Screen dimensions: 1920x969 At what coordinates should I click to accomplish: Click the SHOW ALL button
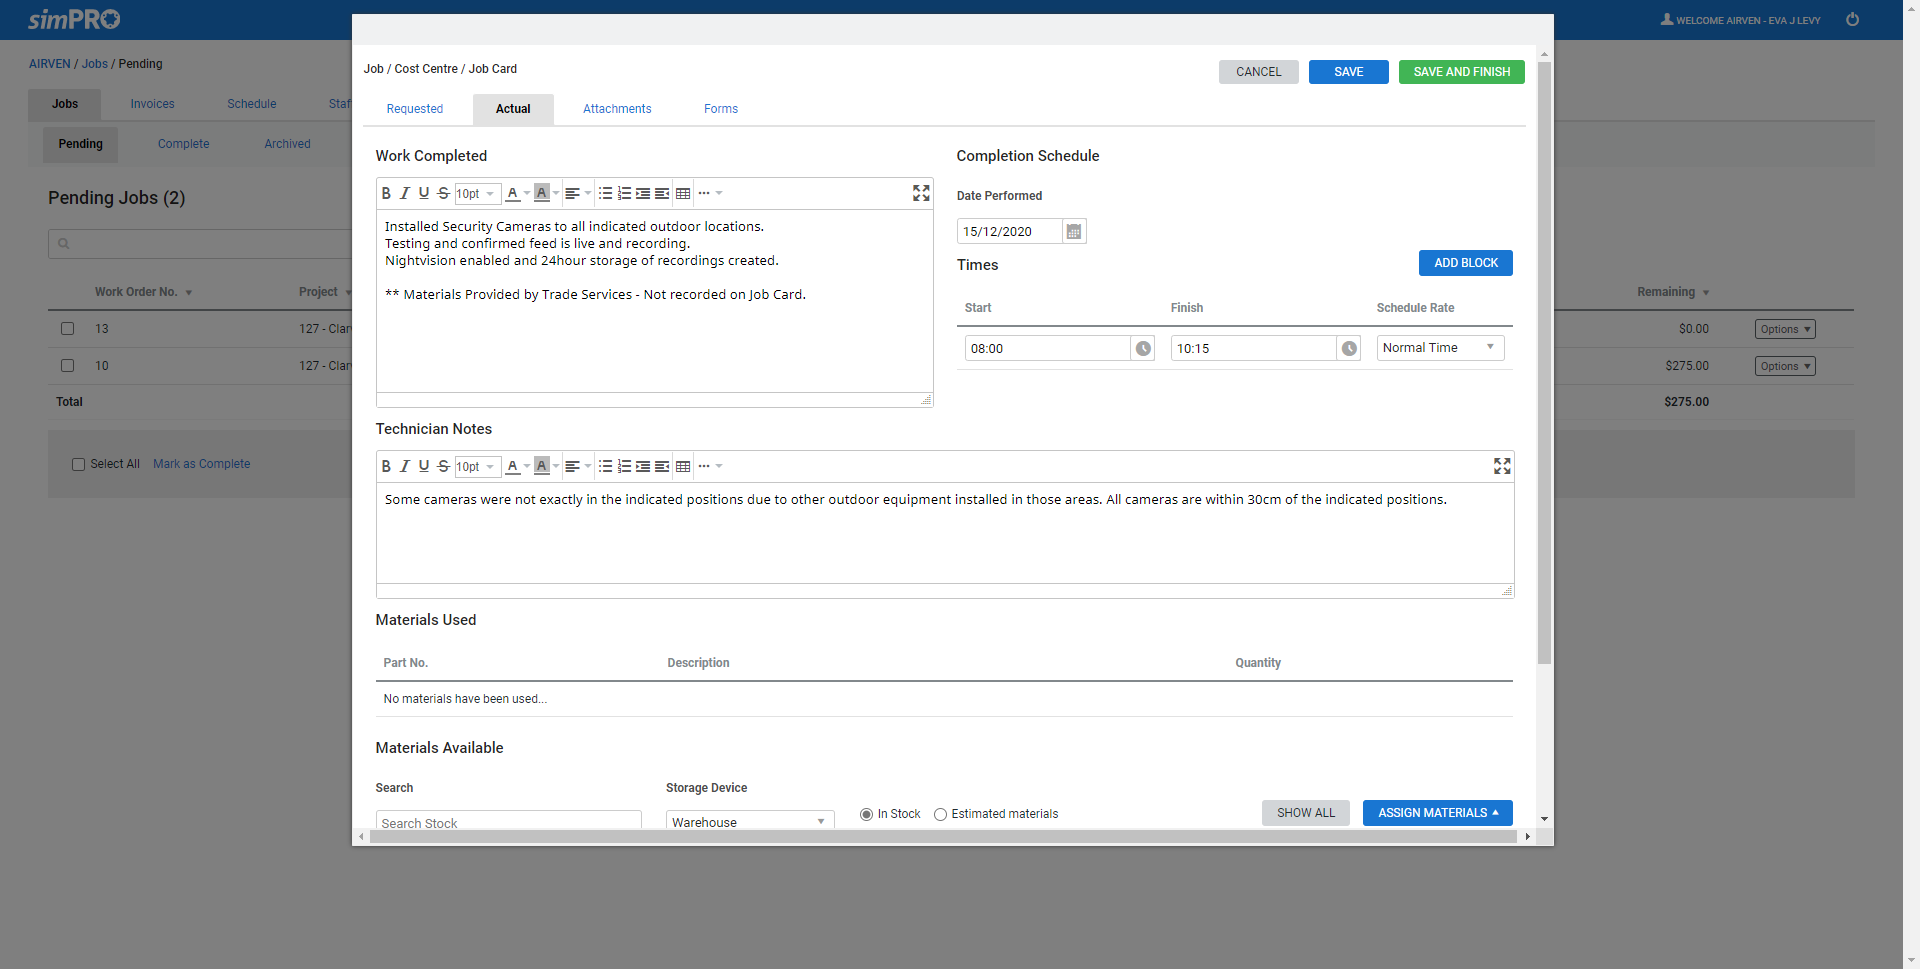pos(1305,813)
